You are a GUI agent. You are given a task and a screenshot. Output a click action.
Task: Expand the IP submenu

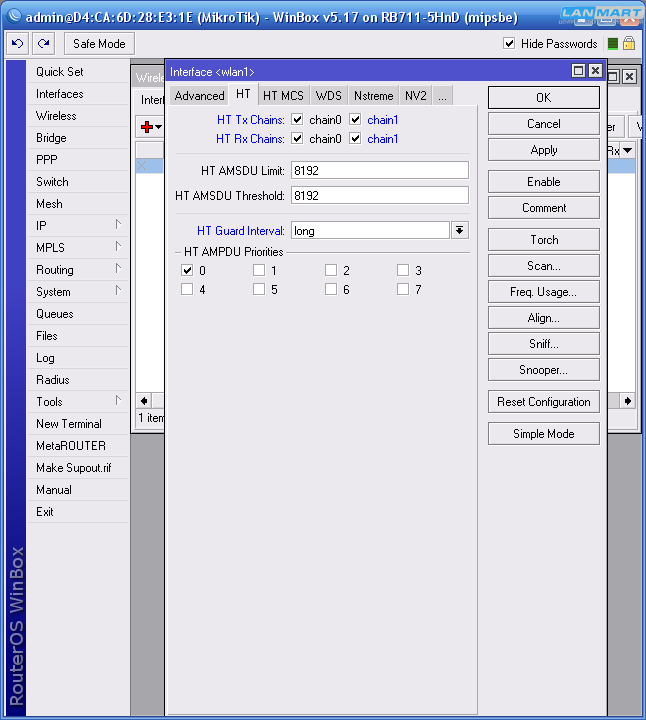(118, 225)
